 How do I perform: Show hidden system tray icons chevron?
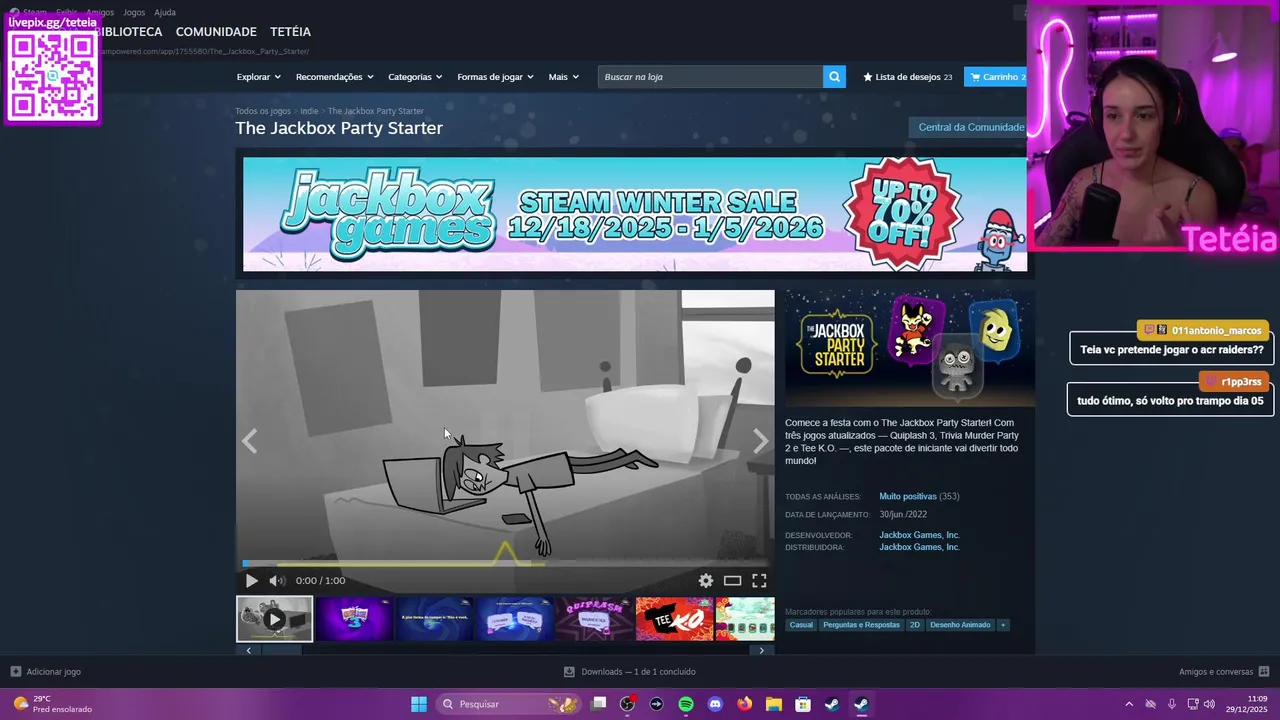pyautogui.click(x=1129, y=704)
